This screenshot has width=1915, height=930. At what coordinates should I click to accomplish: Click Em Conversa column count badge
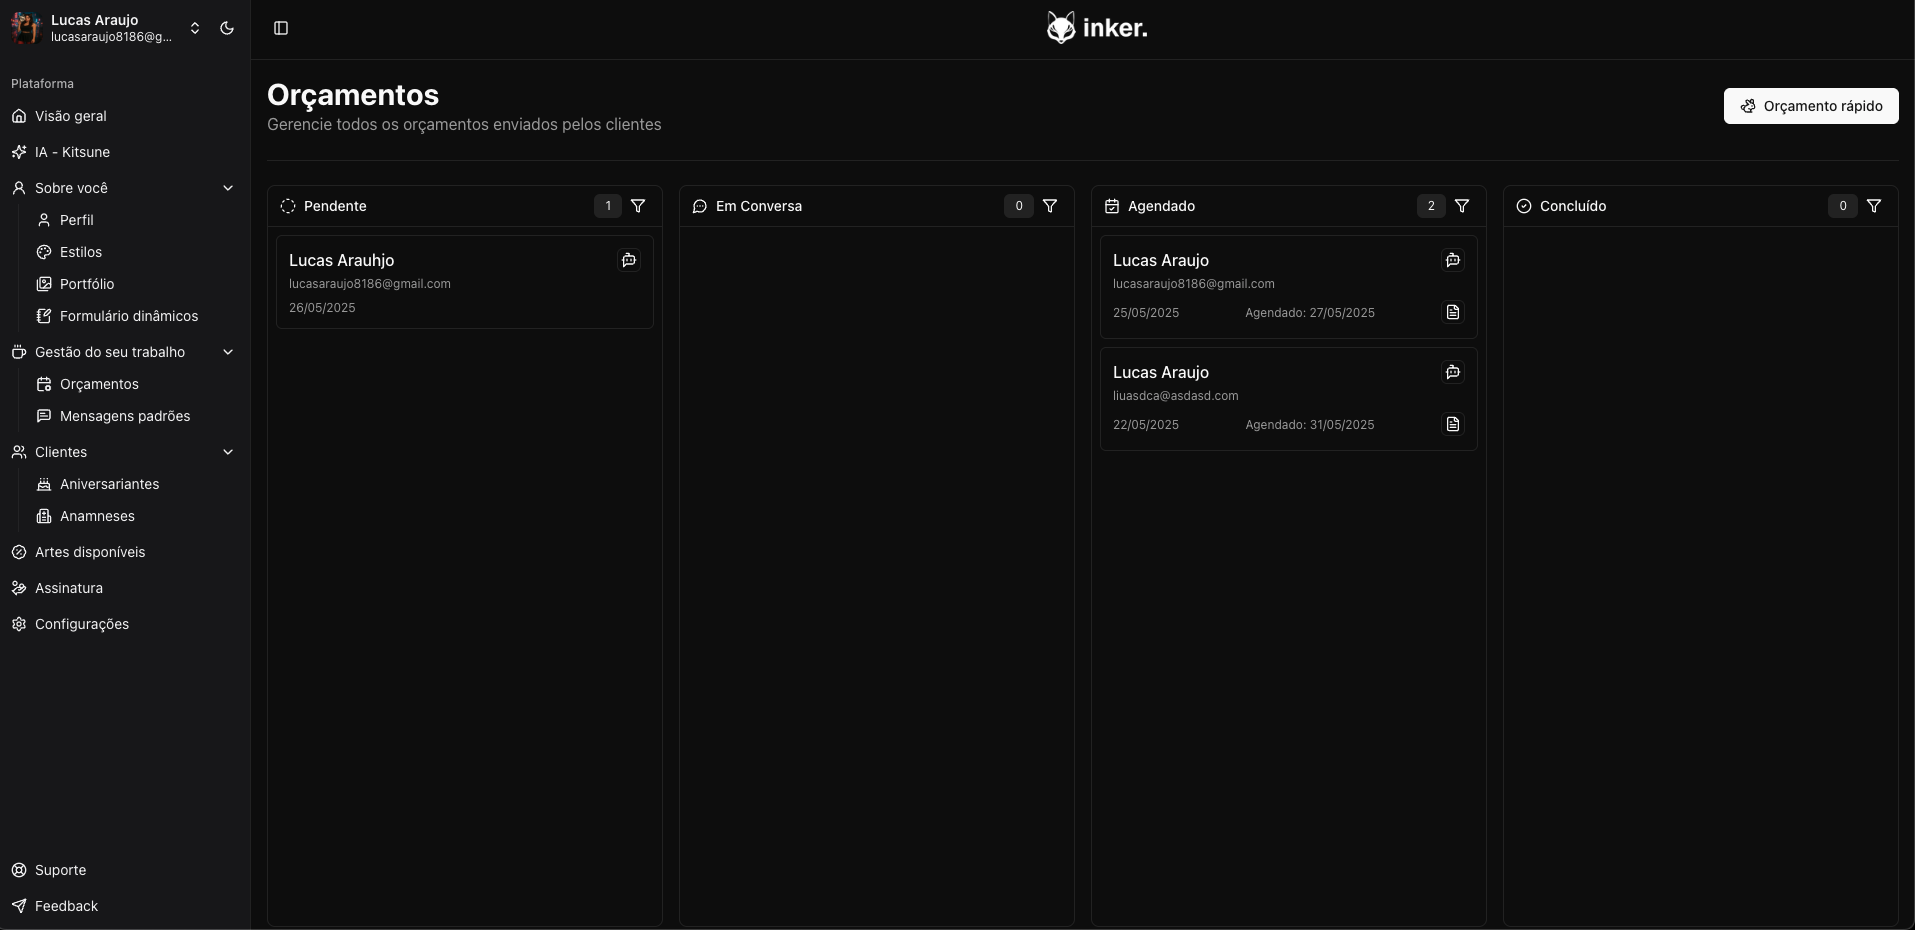pos(1019,206)
